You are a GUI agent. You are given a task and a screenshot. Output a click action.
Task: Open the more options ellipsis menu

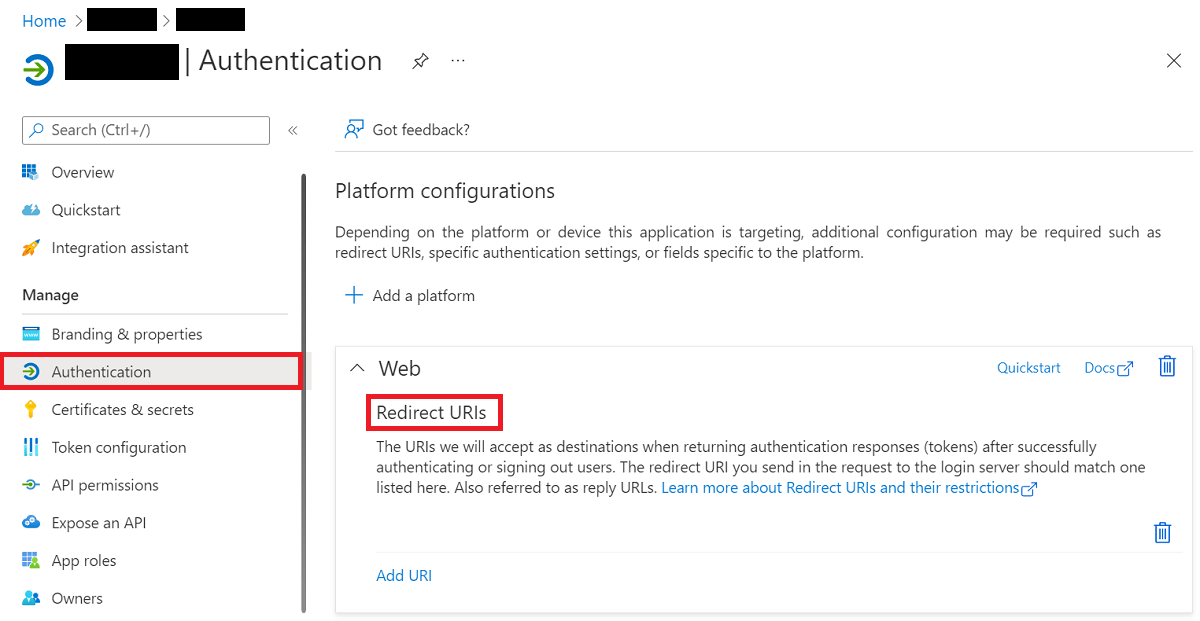click(457, 61)
